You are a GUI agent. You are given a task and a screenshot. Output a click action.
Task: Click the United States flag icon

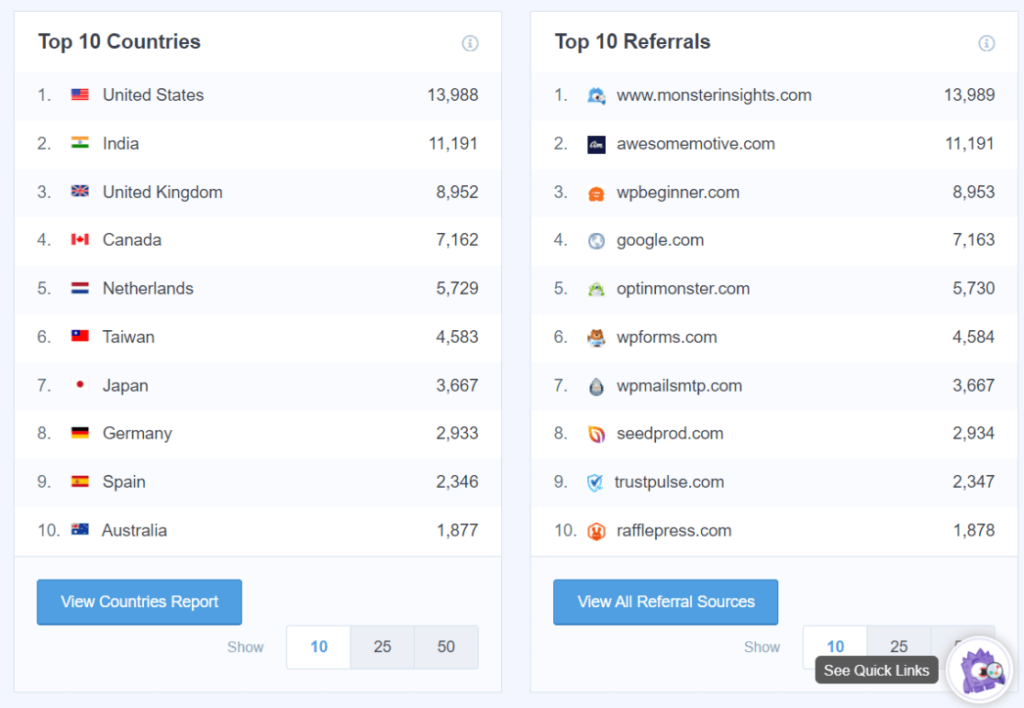point(79,95)
